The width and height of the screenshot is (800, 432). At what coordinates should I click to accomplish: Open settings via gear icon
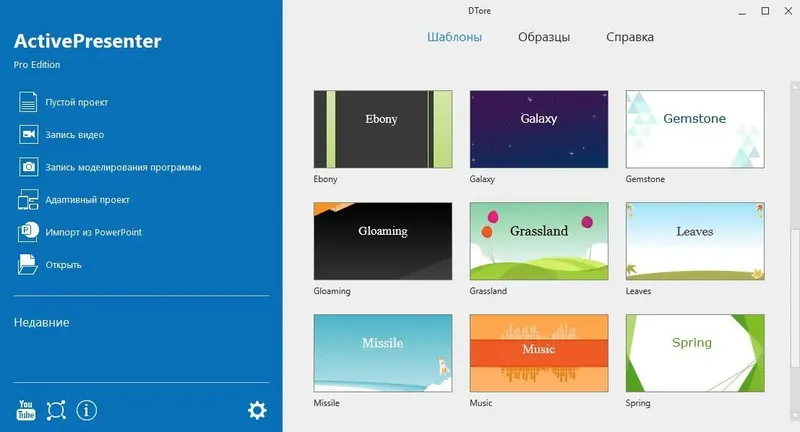[257, 410]
